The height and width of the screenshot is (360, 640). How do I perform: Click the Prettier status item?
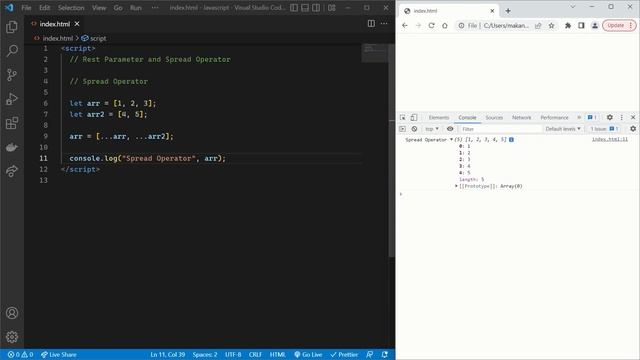(x=344, y=355)
